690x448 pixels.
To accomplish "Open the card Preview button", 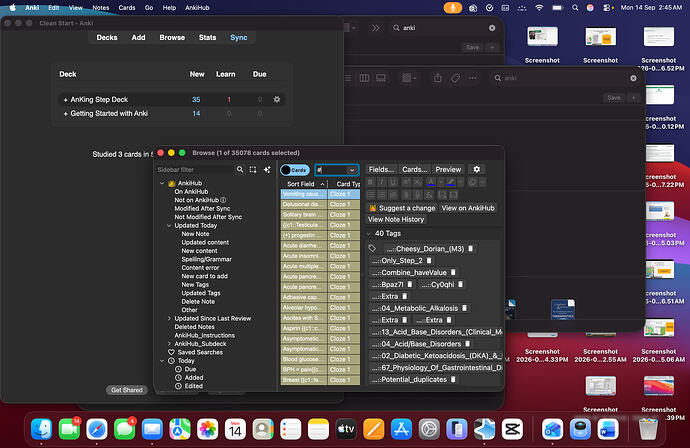I will point(448,169).
